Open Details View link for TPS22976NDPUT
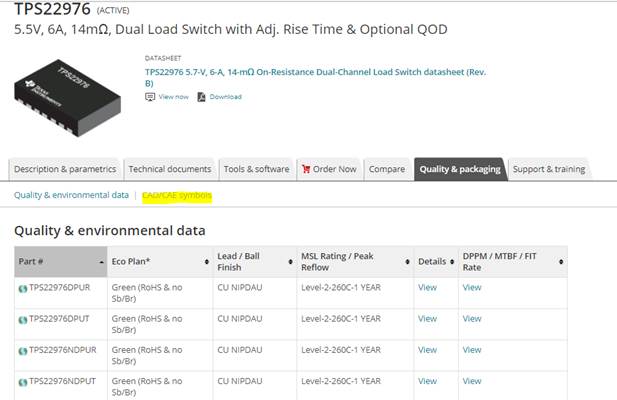617x400 pixels. tap(427, 381)
